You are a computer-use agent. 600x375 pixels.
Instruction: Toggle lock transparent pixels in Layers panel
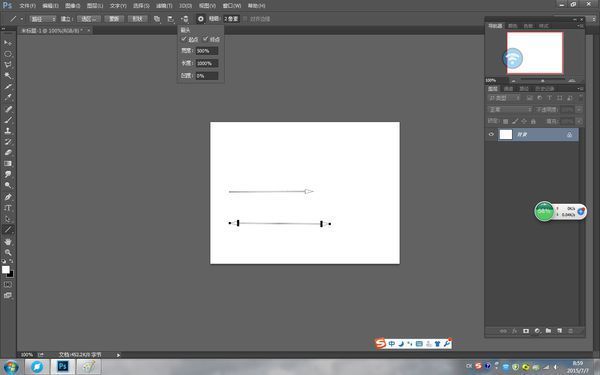tap(505, 121)
